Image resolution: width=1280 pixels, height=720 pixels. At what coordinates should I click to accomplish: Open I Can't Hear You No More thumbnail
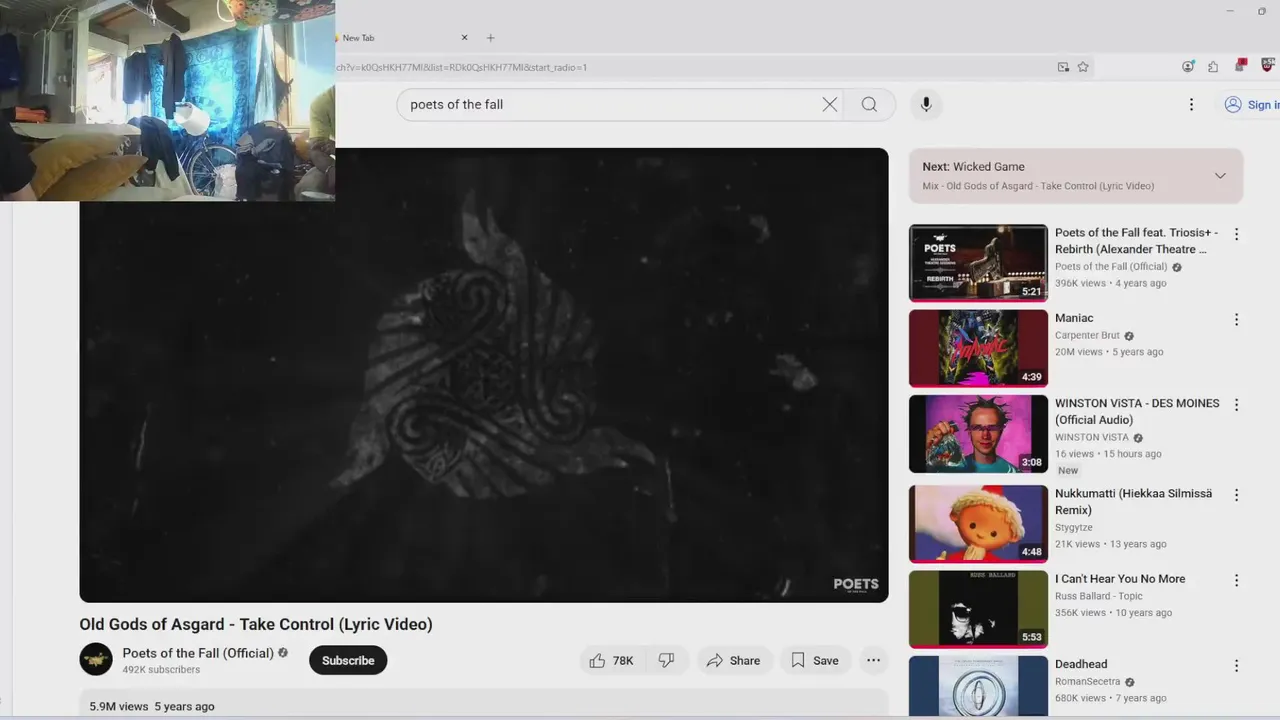pos(978,609)
